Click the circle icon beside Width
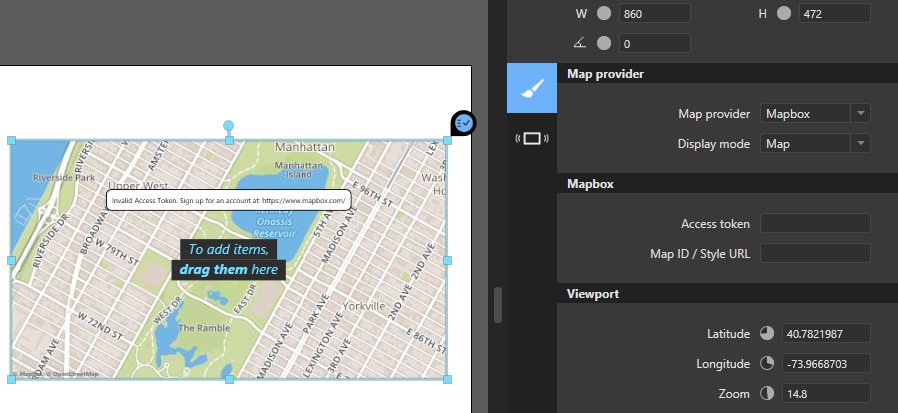 pyautogui.click(x=604, y=14)
